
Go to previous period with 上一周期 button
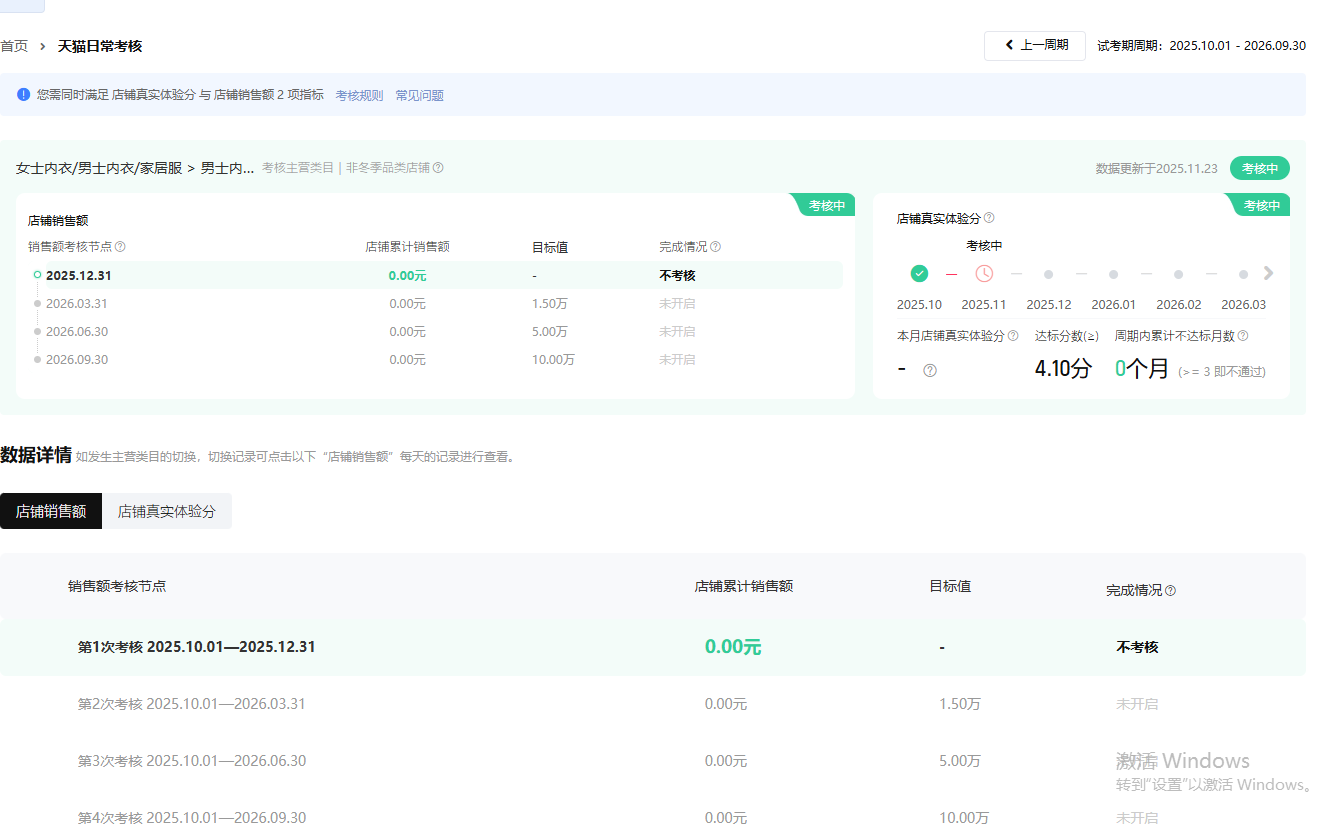pos(1034,45)
